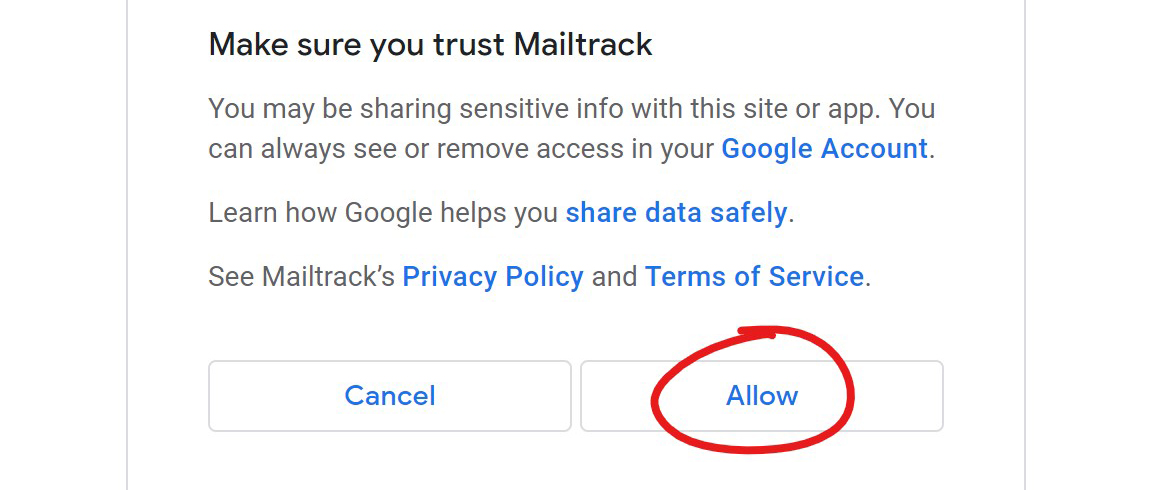Viewport: 1170px width, 490px height.
Task: Review access via the Google Account hyperlink
Action: [x=824, y=149]
